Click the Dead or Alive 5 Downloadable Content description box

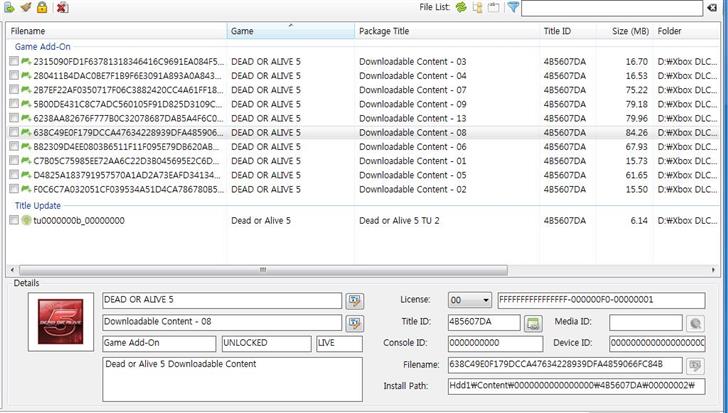(x=232, y=379)
